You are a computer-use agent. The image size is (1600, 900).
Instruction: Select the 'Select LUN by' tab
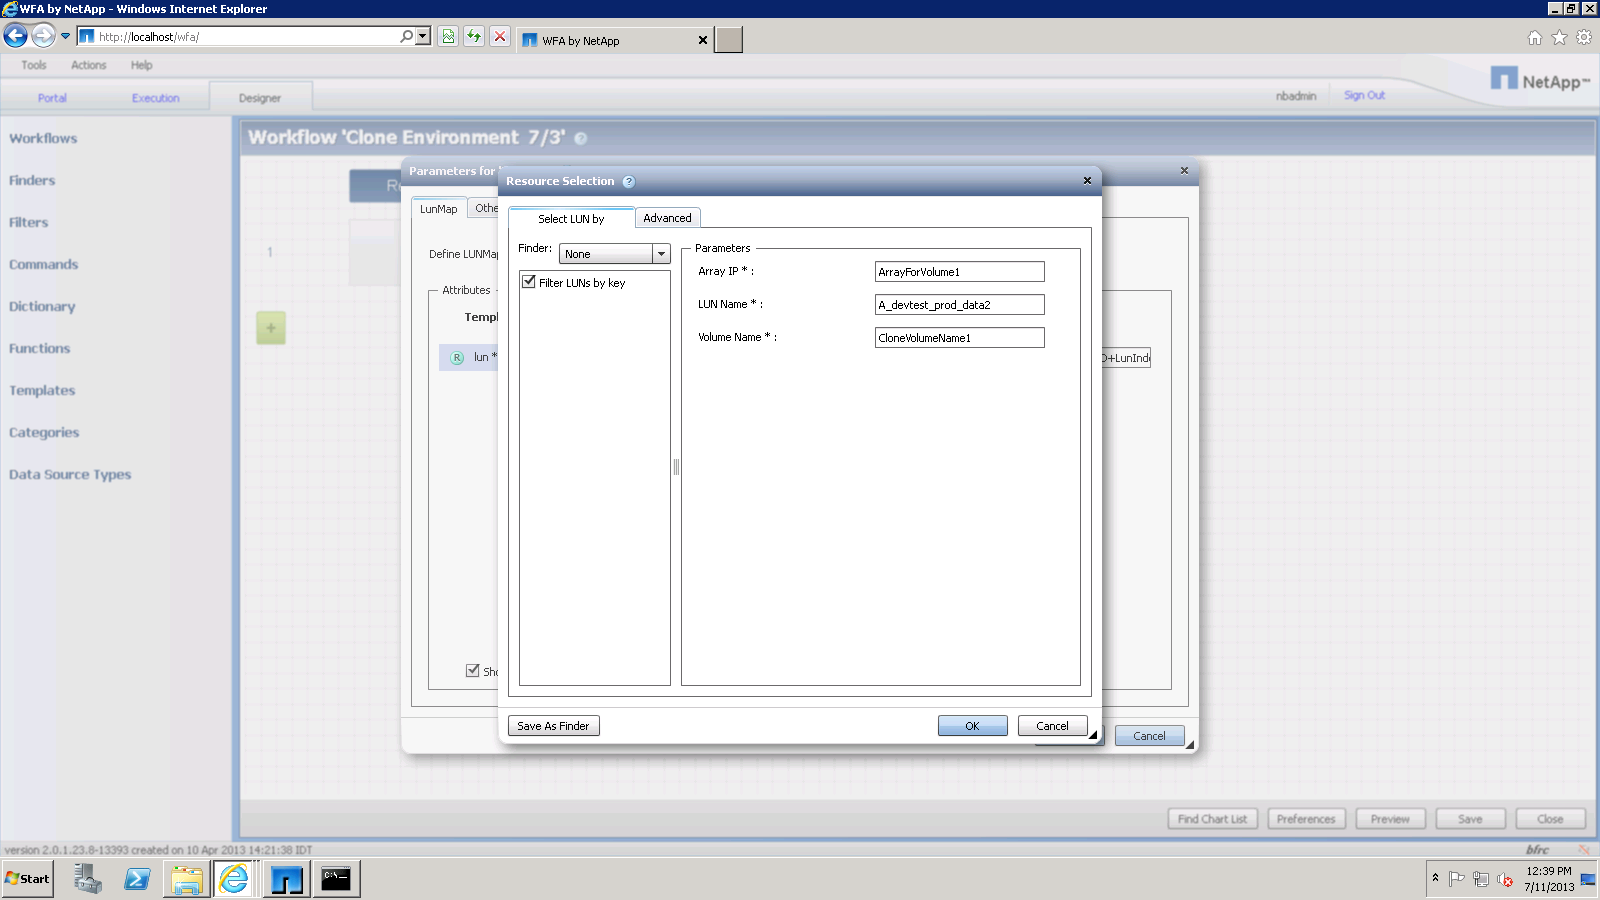click(571, 219)
